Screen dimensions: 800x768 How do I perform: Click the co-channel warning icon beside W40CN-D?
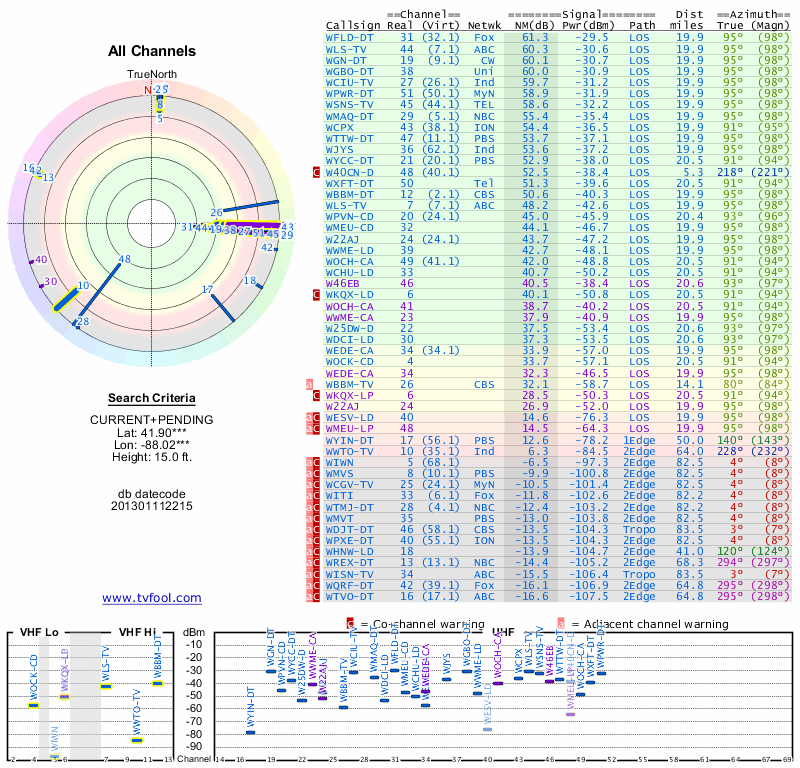316,172
